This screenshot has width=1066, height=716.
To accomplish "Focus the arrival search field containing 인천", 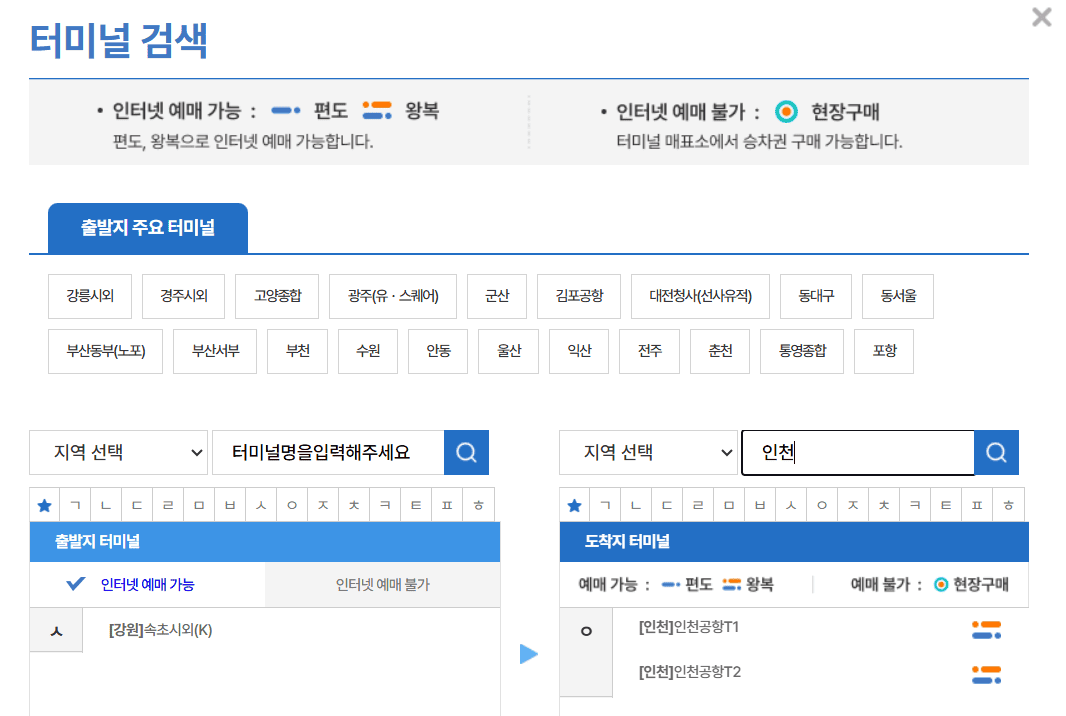I will pos(858,453).
